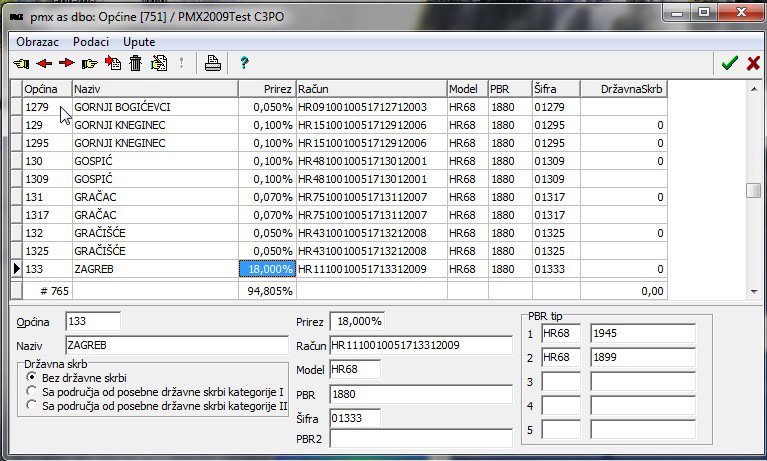767x461 pixels.
Task: Click the empty PBR2 field
Action: click(421, 438)
